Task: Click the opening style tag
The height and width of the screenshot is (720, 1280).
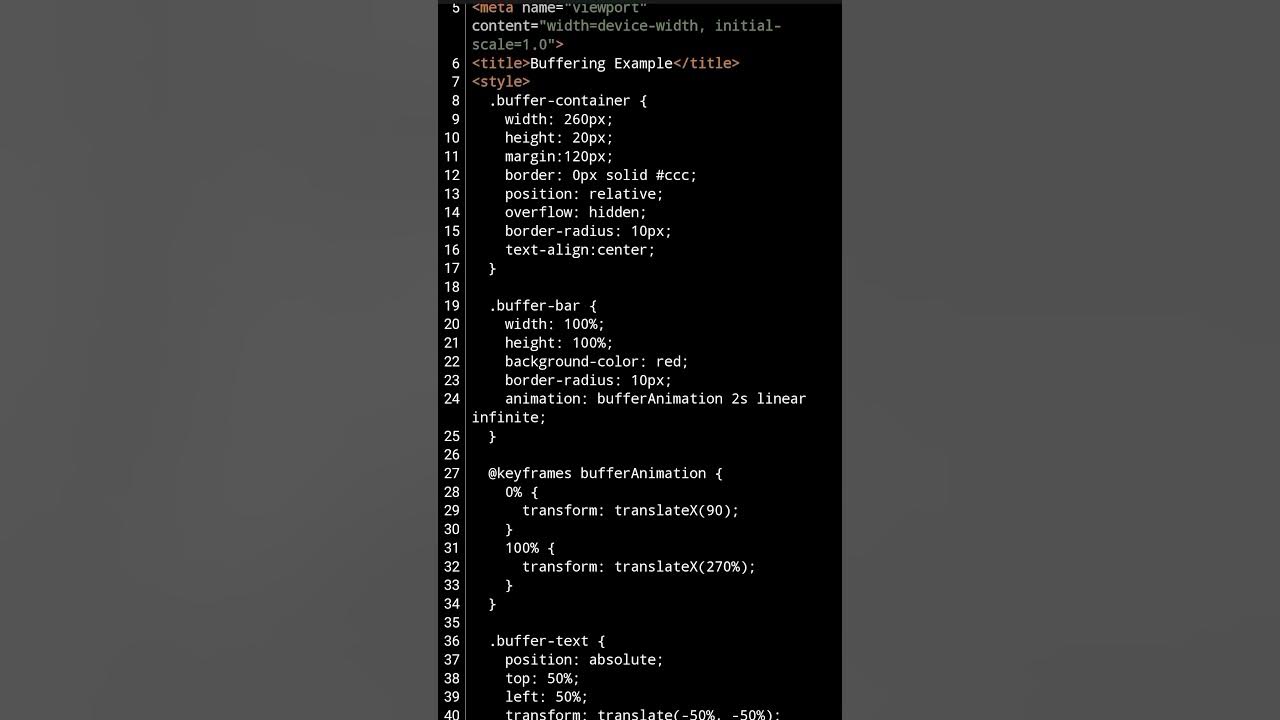Action: tap(500, 82)
